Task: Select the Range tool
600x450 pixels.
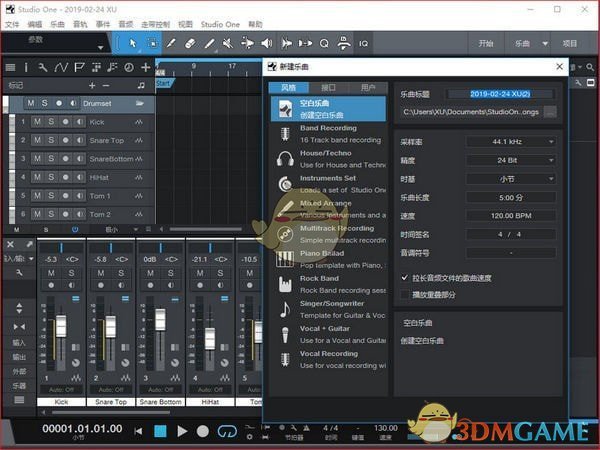Action: (x=152, y=43)
